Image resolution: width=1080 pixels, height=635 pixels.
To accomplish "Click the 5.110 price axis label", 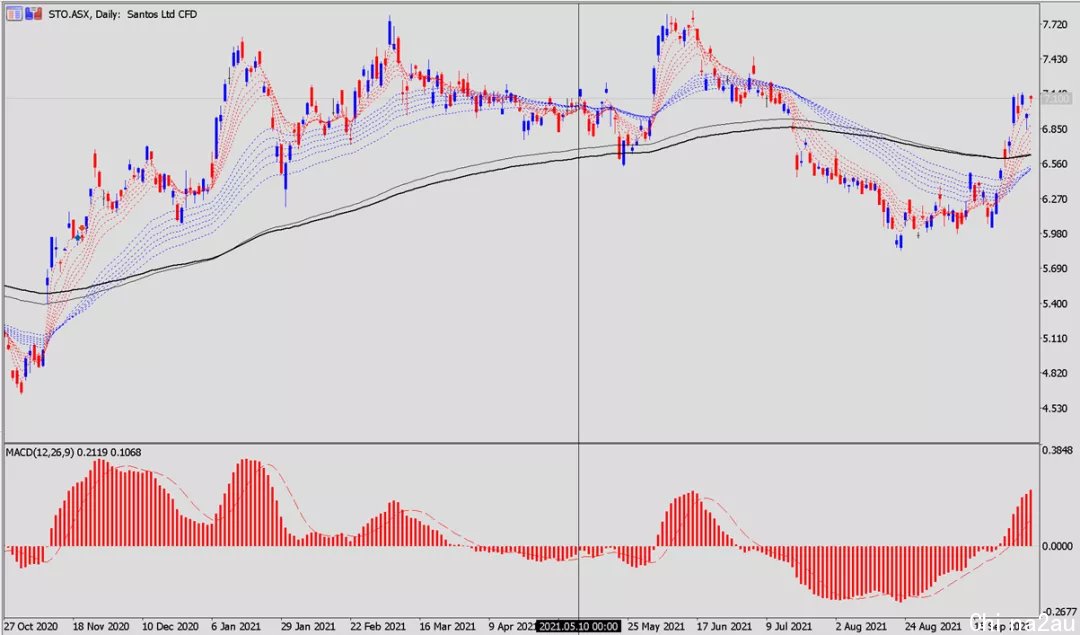I will [1055, 338].
